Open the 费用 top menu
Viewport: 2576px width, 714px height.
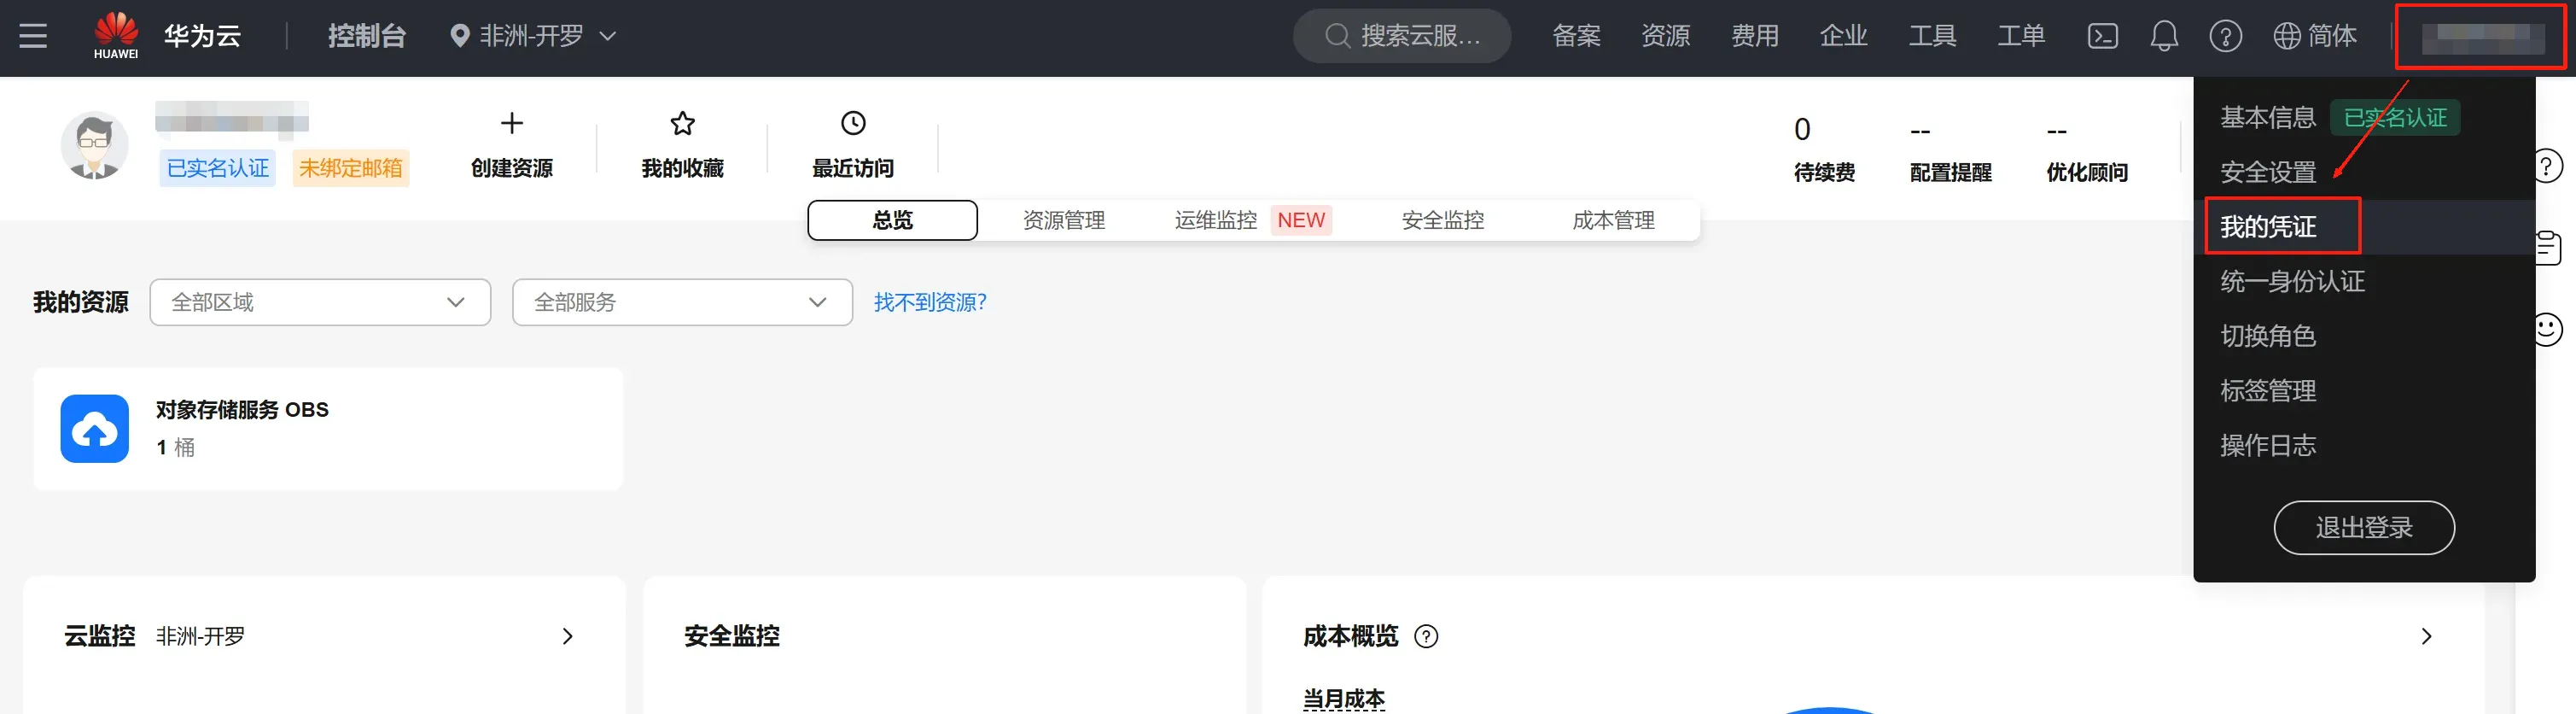tap(1754, 36)
